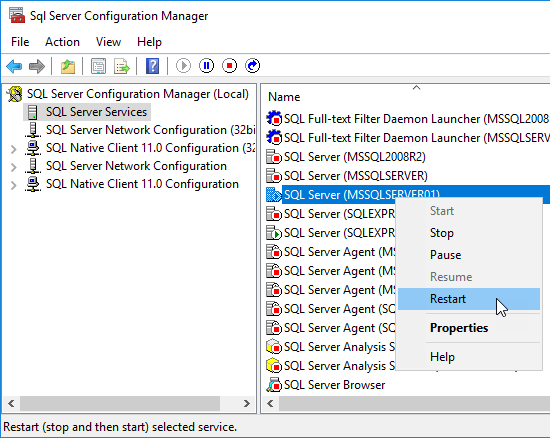
Task: Click the SQL Server Network Configuration (32bit) icon
Action: [33, 130]
